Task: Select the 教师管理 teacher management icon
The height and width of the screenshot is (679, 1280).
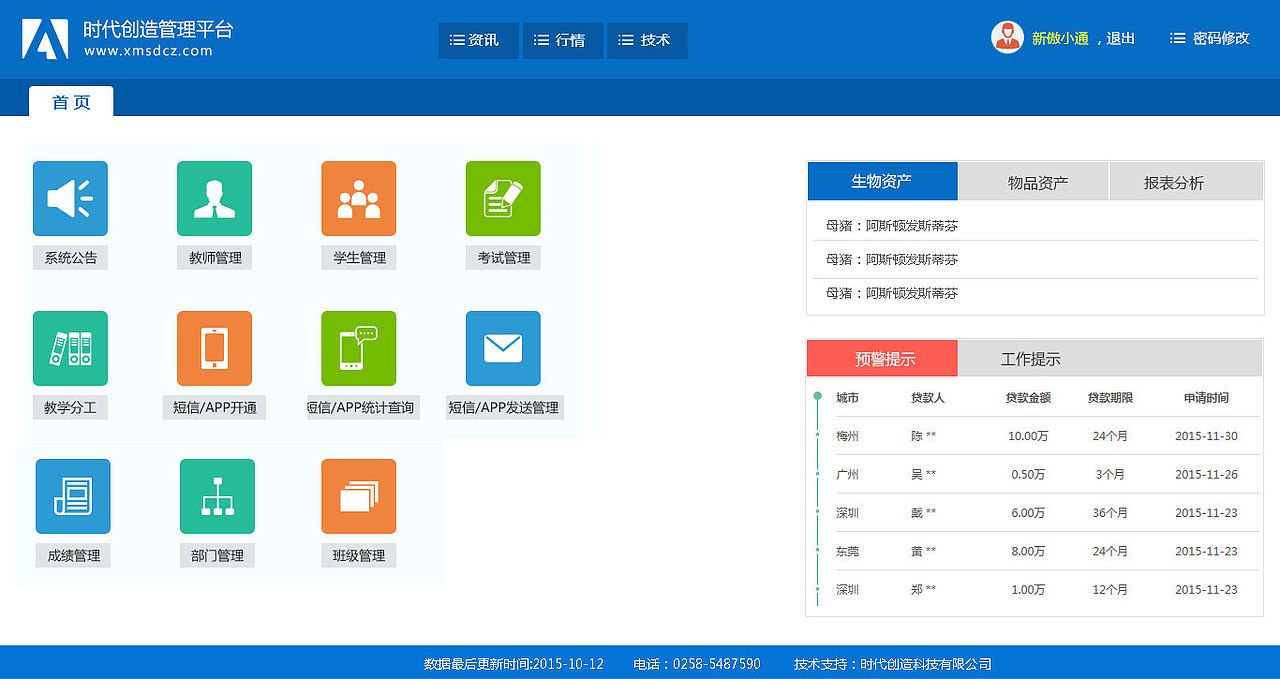Action: [214, 197]
